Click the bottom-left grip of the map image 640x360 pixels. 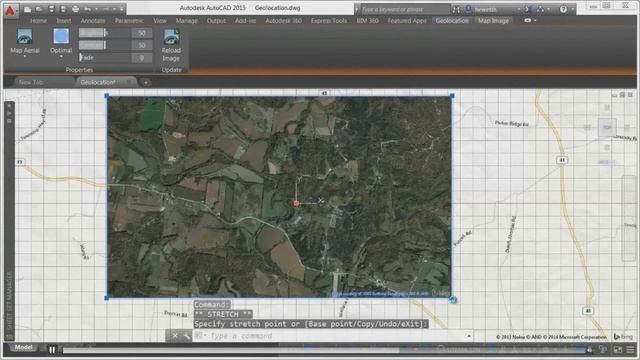tap(107, 298)
